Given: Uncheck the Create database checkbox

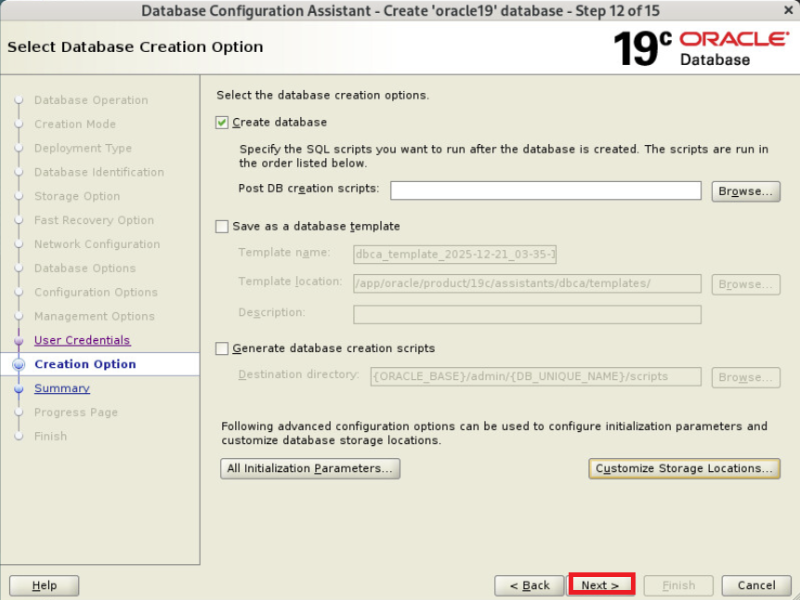Looking at the screenshot, I should 221,122.
